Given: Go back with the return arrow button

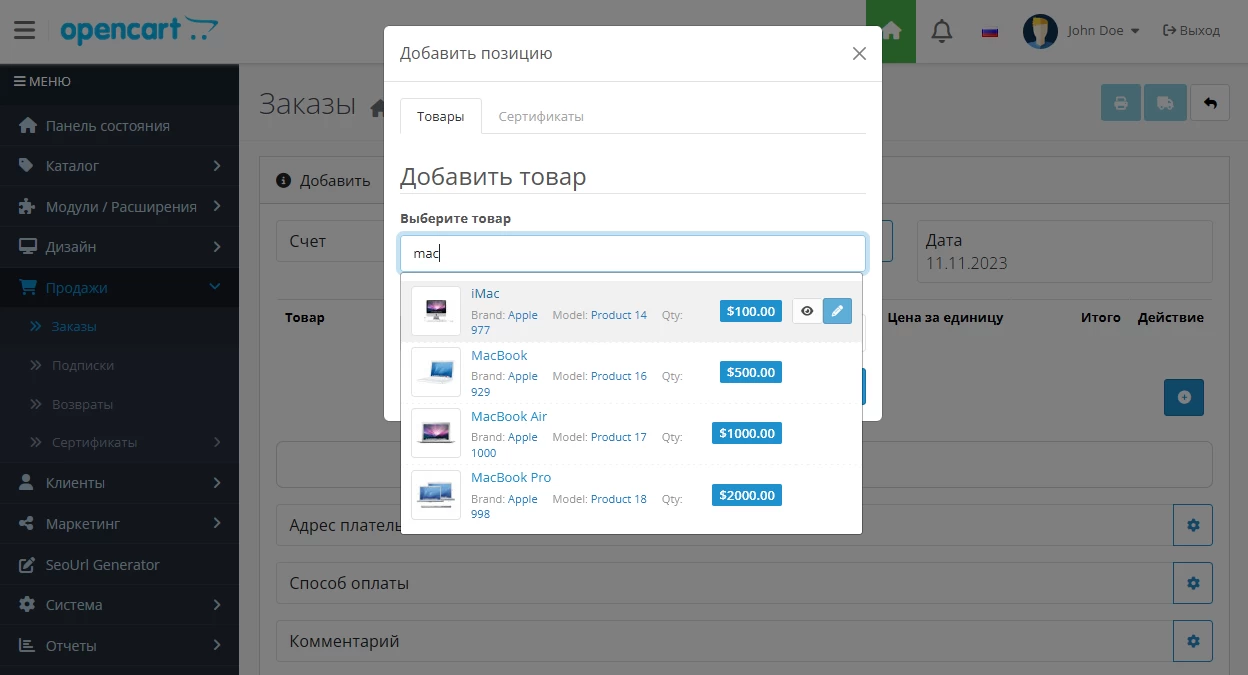Looking at the screenshot, I should pos(1210,103).
